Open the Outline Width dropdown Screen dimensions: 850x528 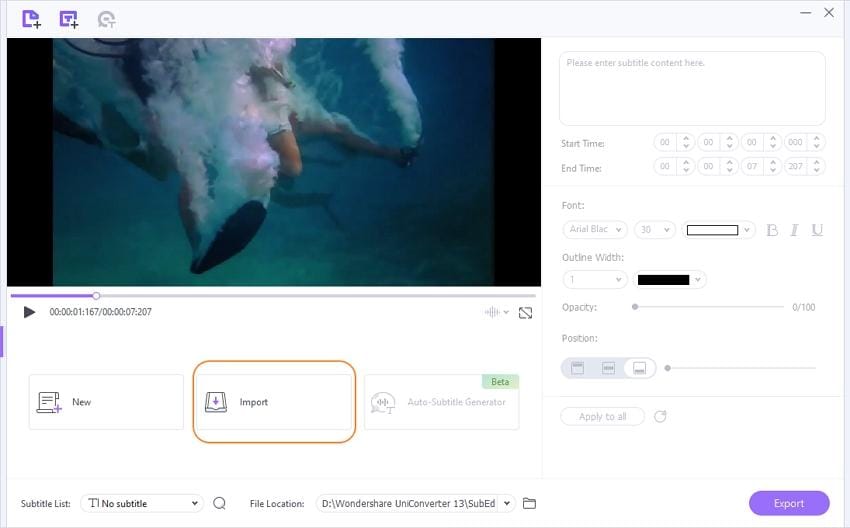tap(595, 279)
